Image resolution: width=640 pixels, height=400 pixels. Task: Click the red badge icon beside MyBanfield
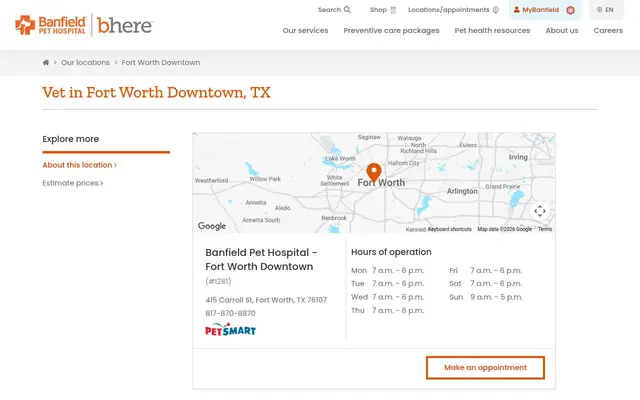tap(570, 10)
